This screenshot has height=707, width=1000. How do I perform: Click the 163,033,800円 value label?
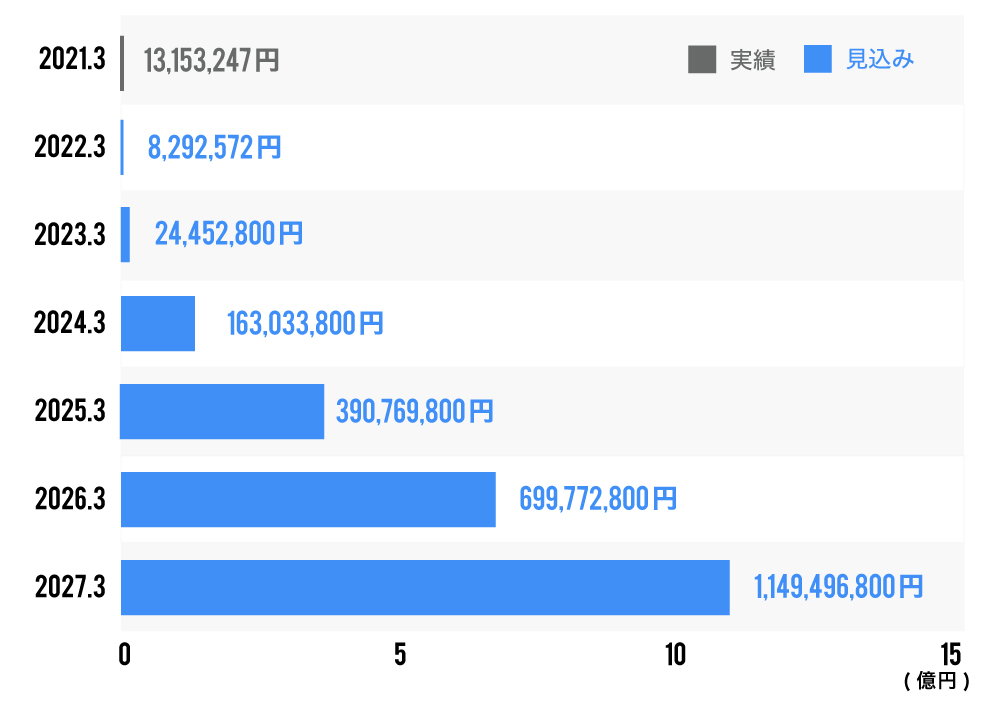[304, 323]
